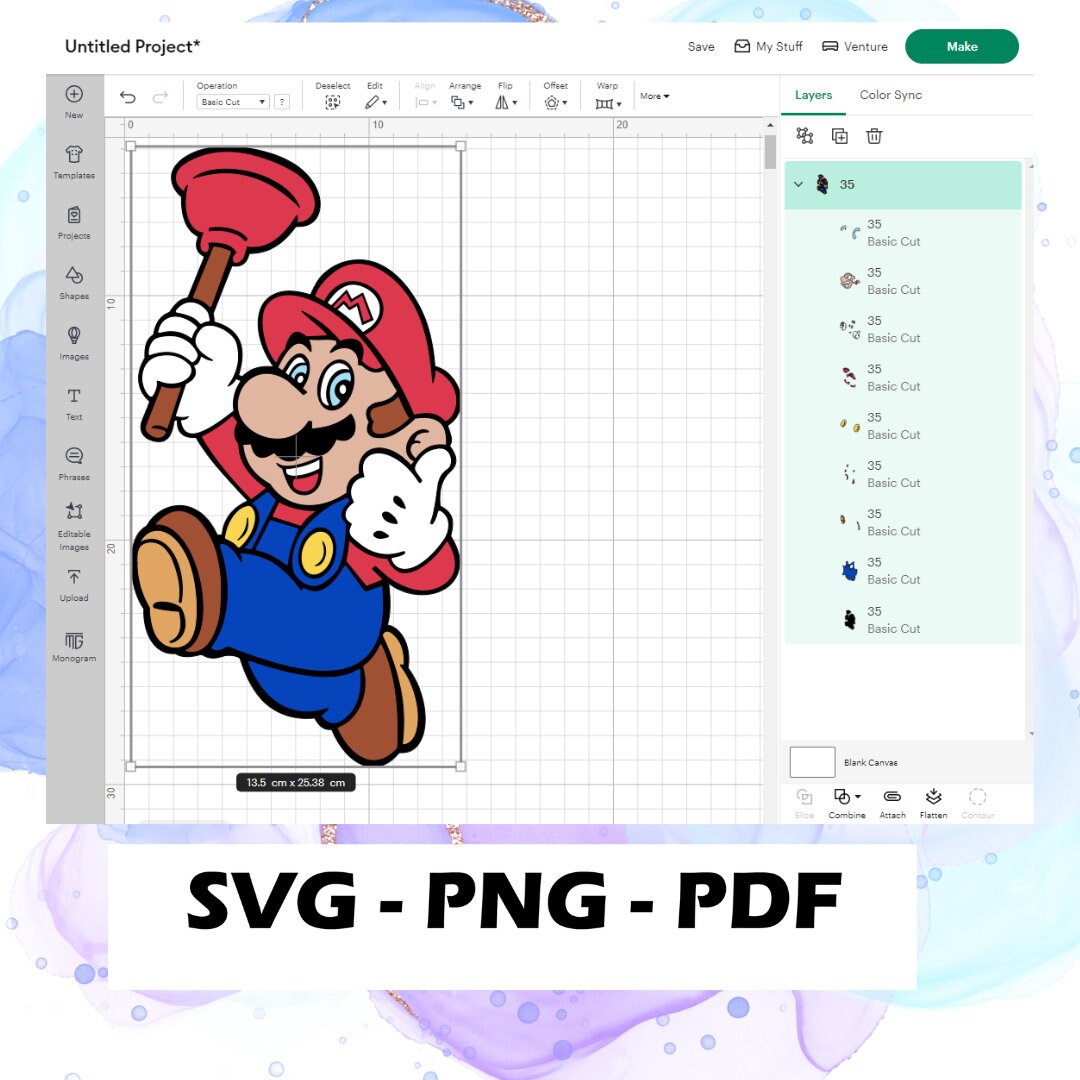The image size is (1080, 1080).
Task: Delete layer using the trash icon
Action: 874,136
